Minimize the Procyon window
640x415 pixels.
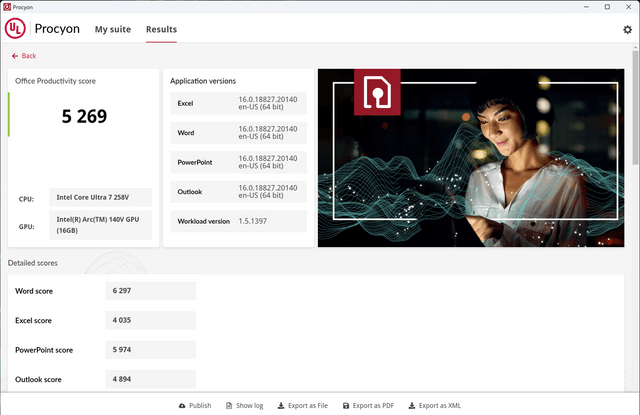coord(586,7)
